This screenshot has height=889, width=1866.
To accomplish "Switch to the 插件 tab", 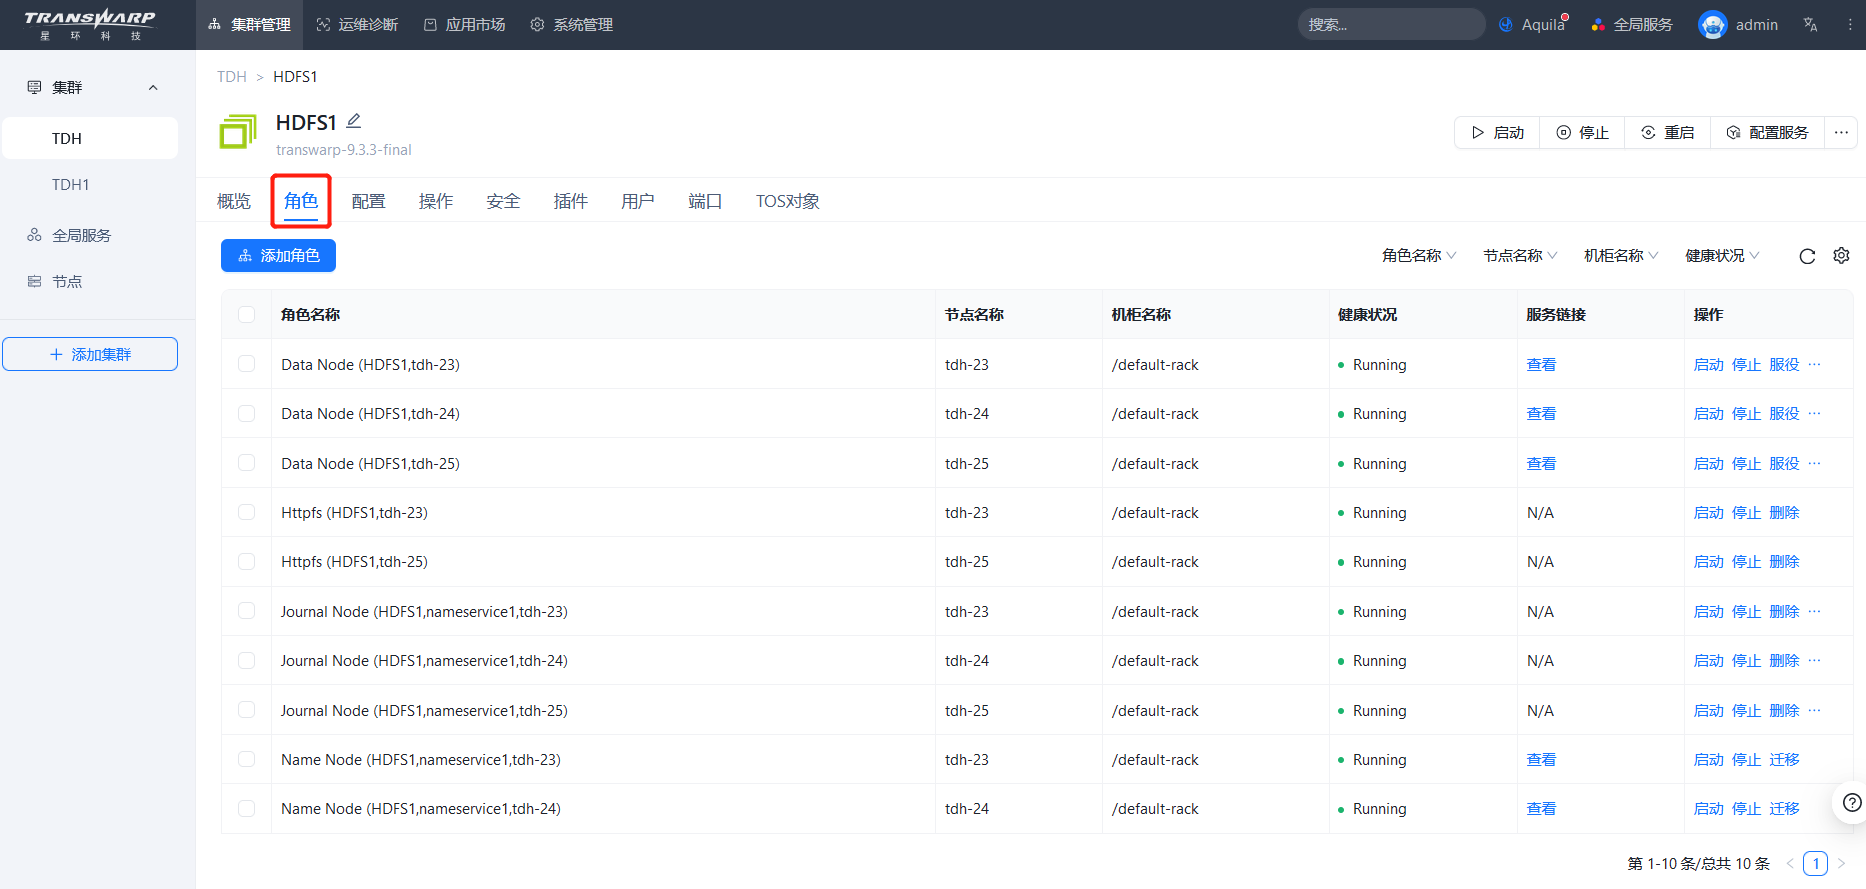I will [x=570, y=201].
